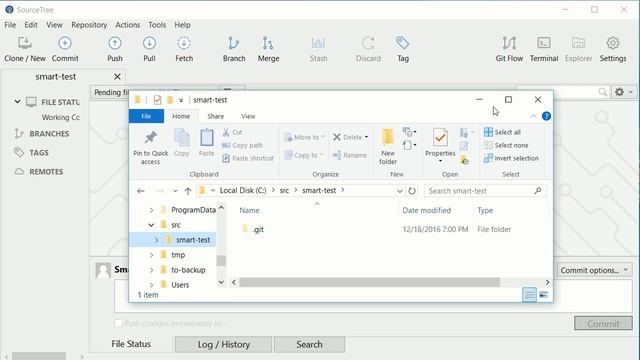
Task: Open the SourceTree Tools menu
Action: (x=157, y=25)
